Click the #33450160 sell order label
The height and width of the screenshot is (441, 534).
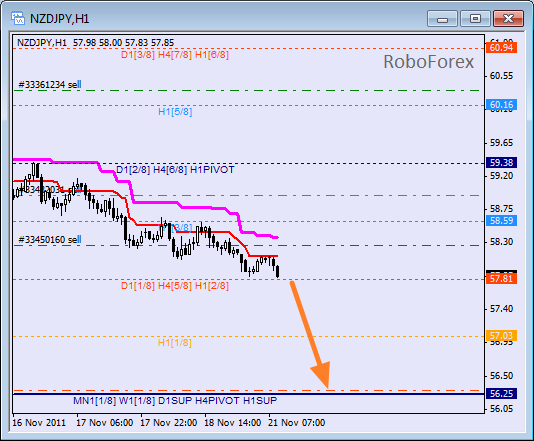tap(50, 240)
